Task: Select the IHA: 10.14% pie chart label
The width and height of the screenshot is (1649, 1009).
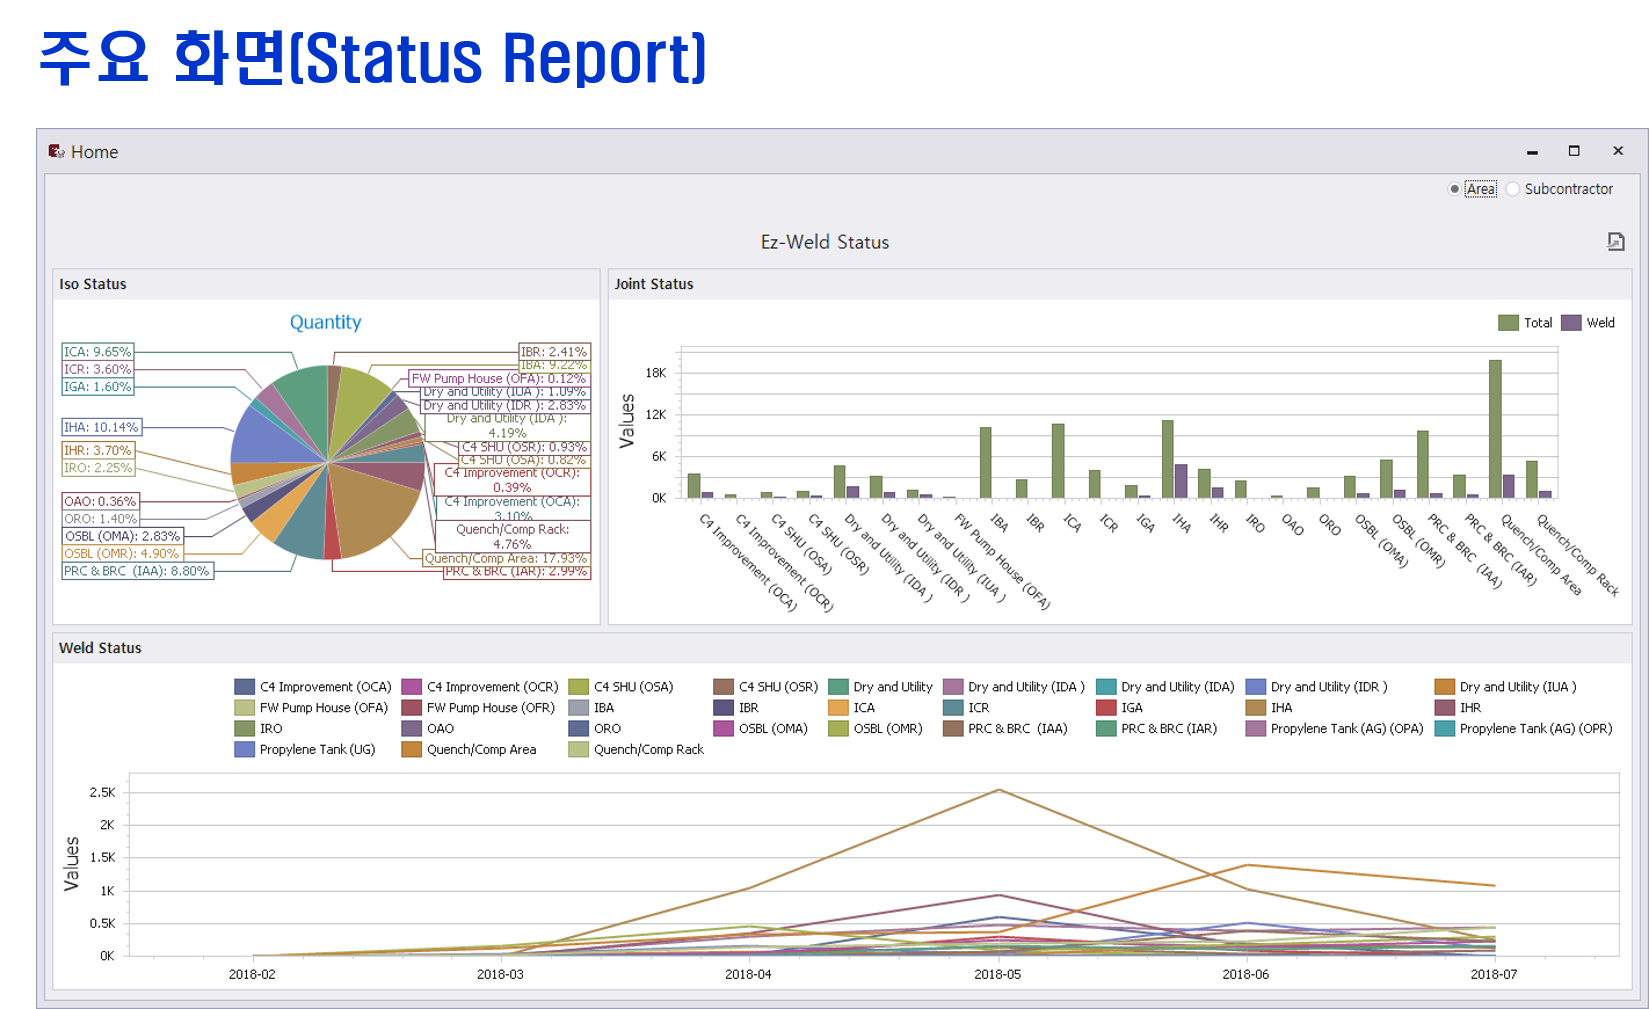Action: (101, 427)
